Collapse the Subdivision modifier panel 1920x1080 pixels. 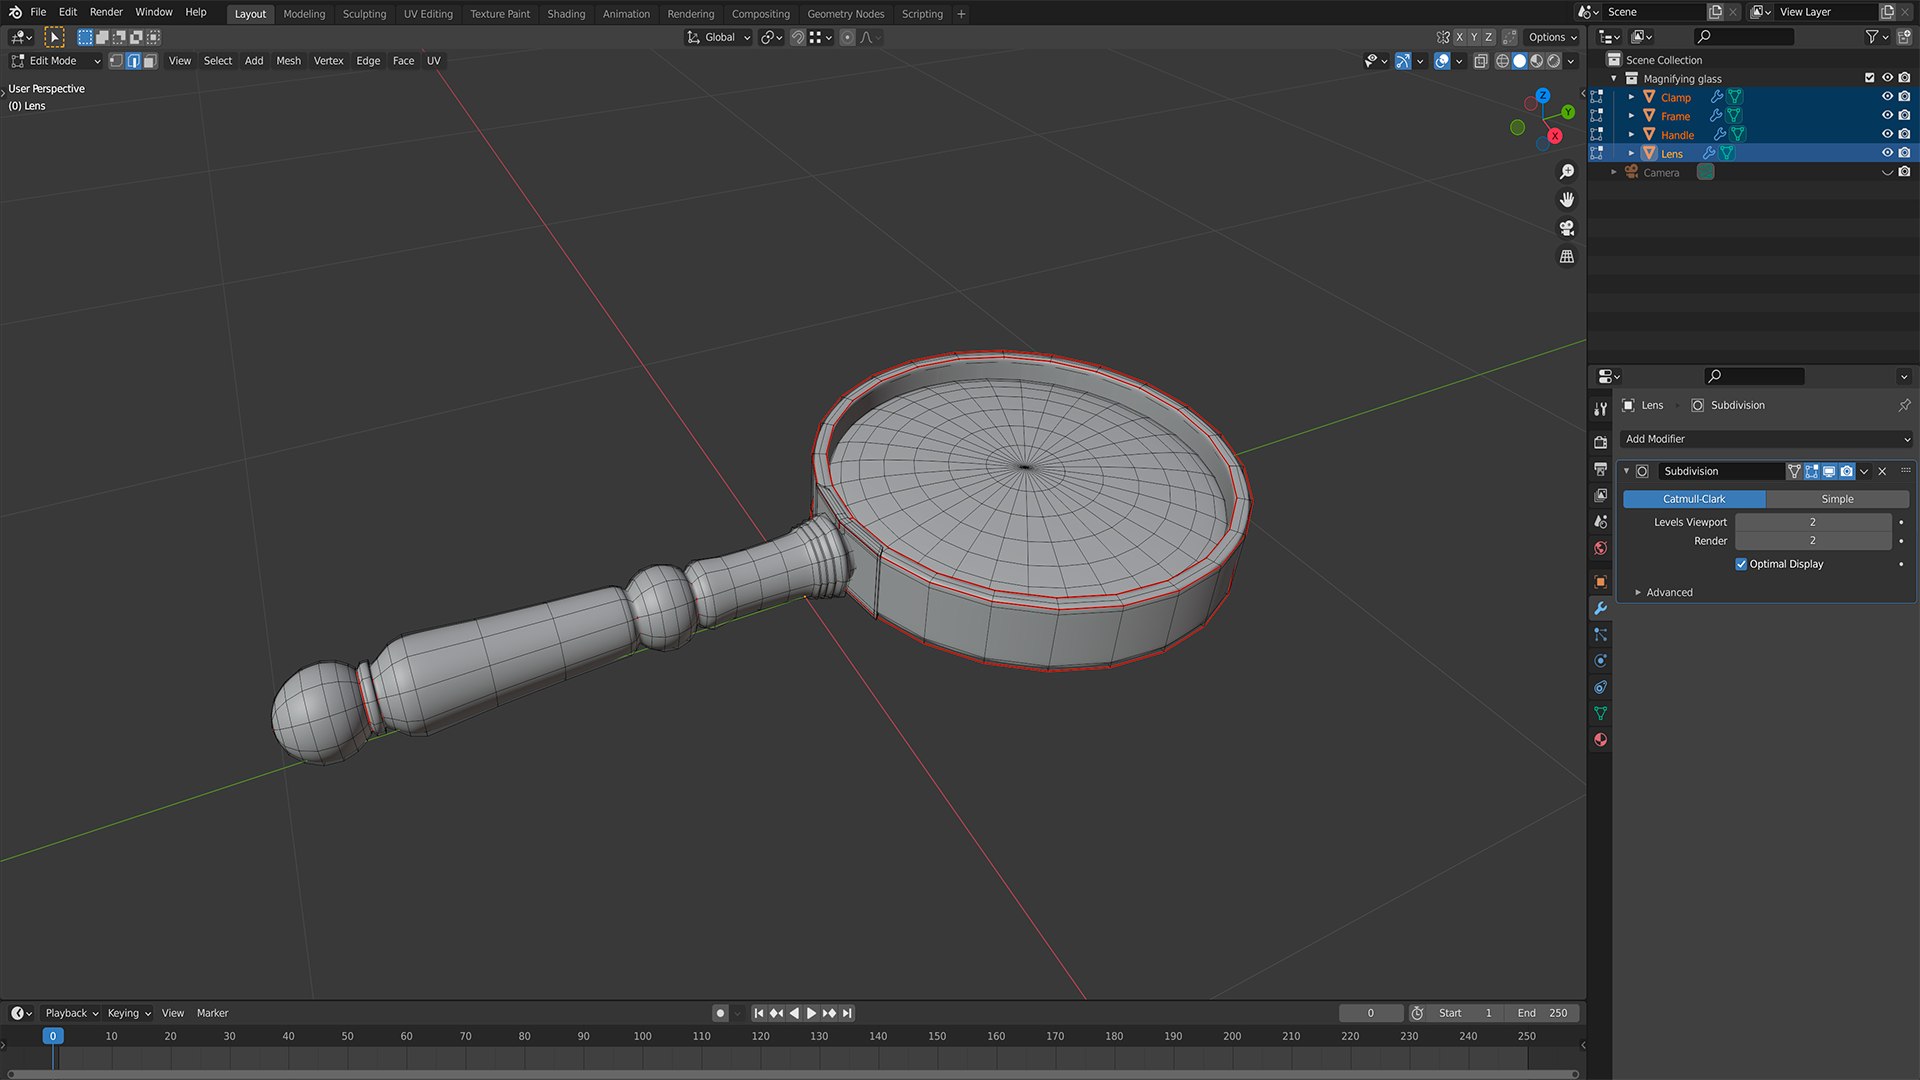point(1627,471)
